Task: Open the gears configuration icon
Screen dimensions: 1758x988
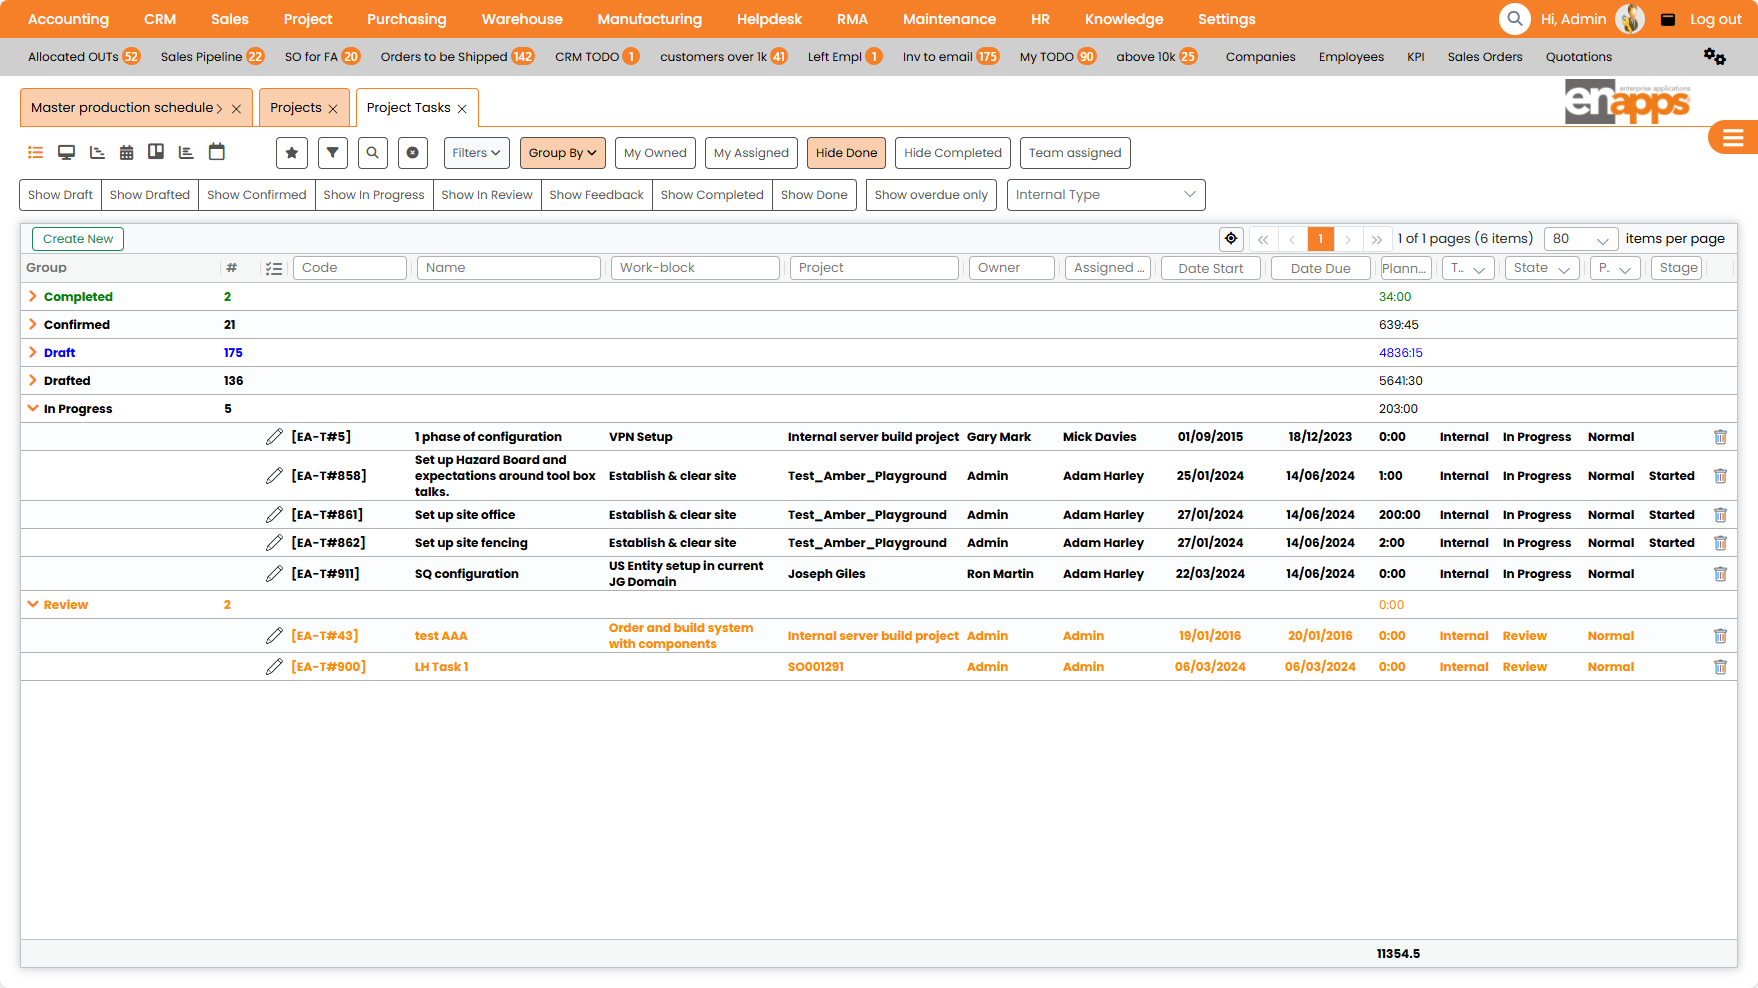Action: tap(1715, 57)
